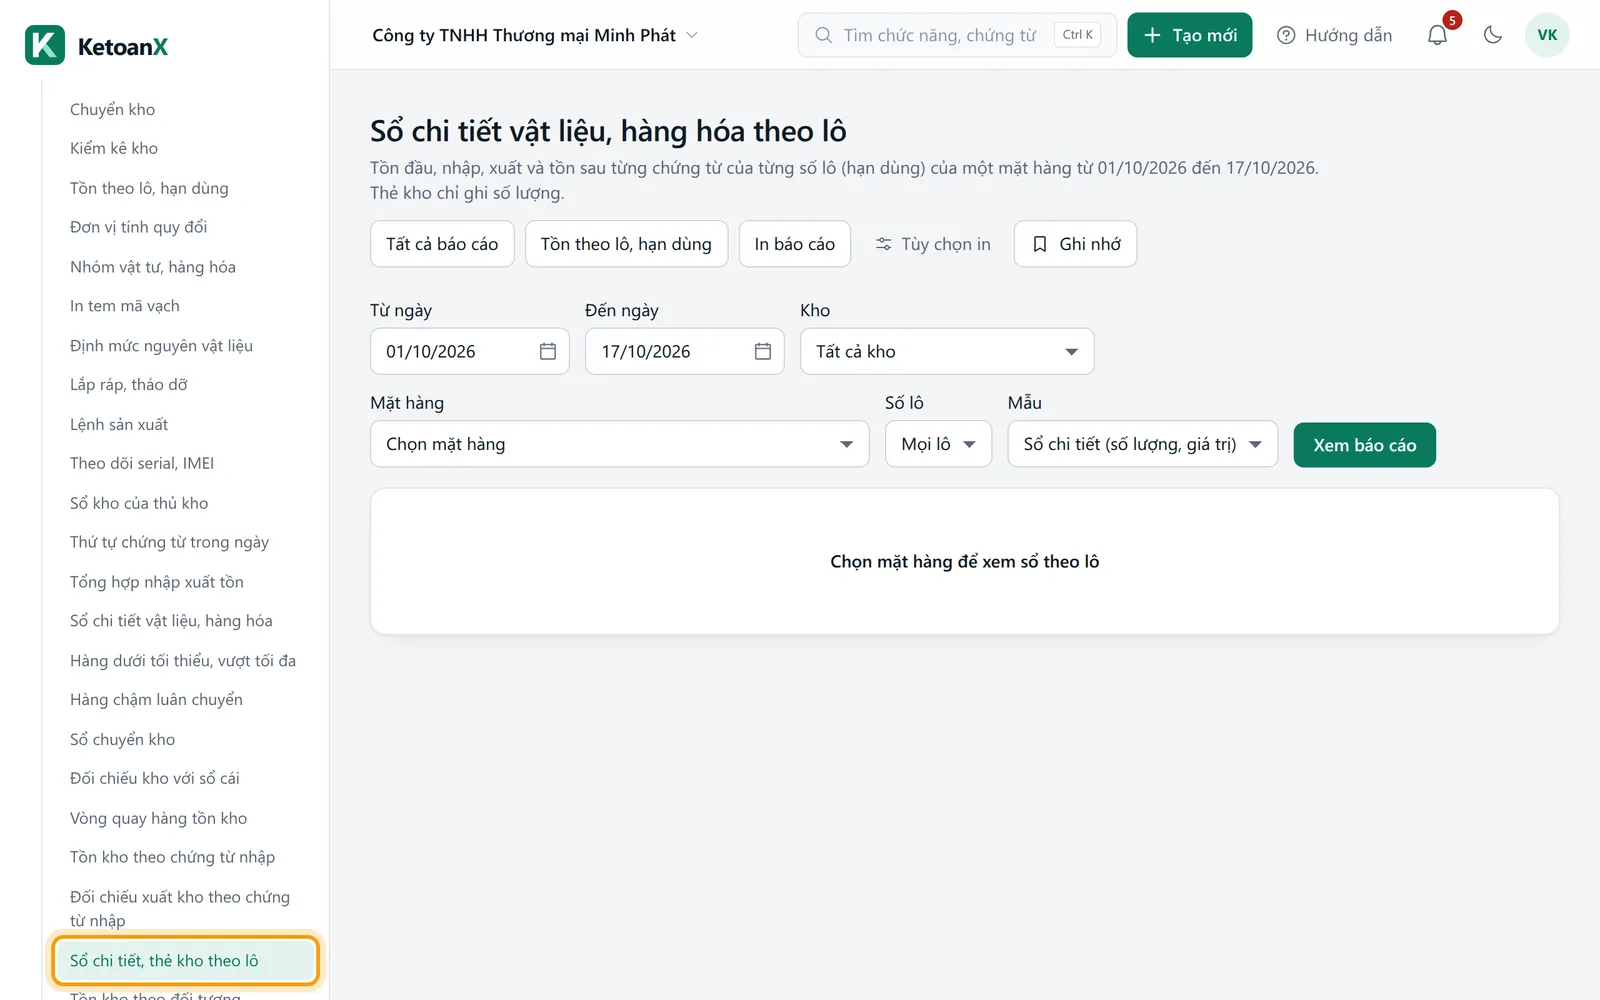This screenshot has height=1000, width=1600.
Task: Click the Ghi nhớ bookmark button
Action: click(1075, 244)
